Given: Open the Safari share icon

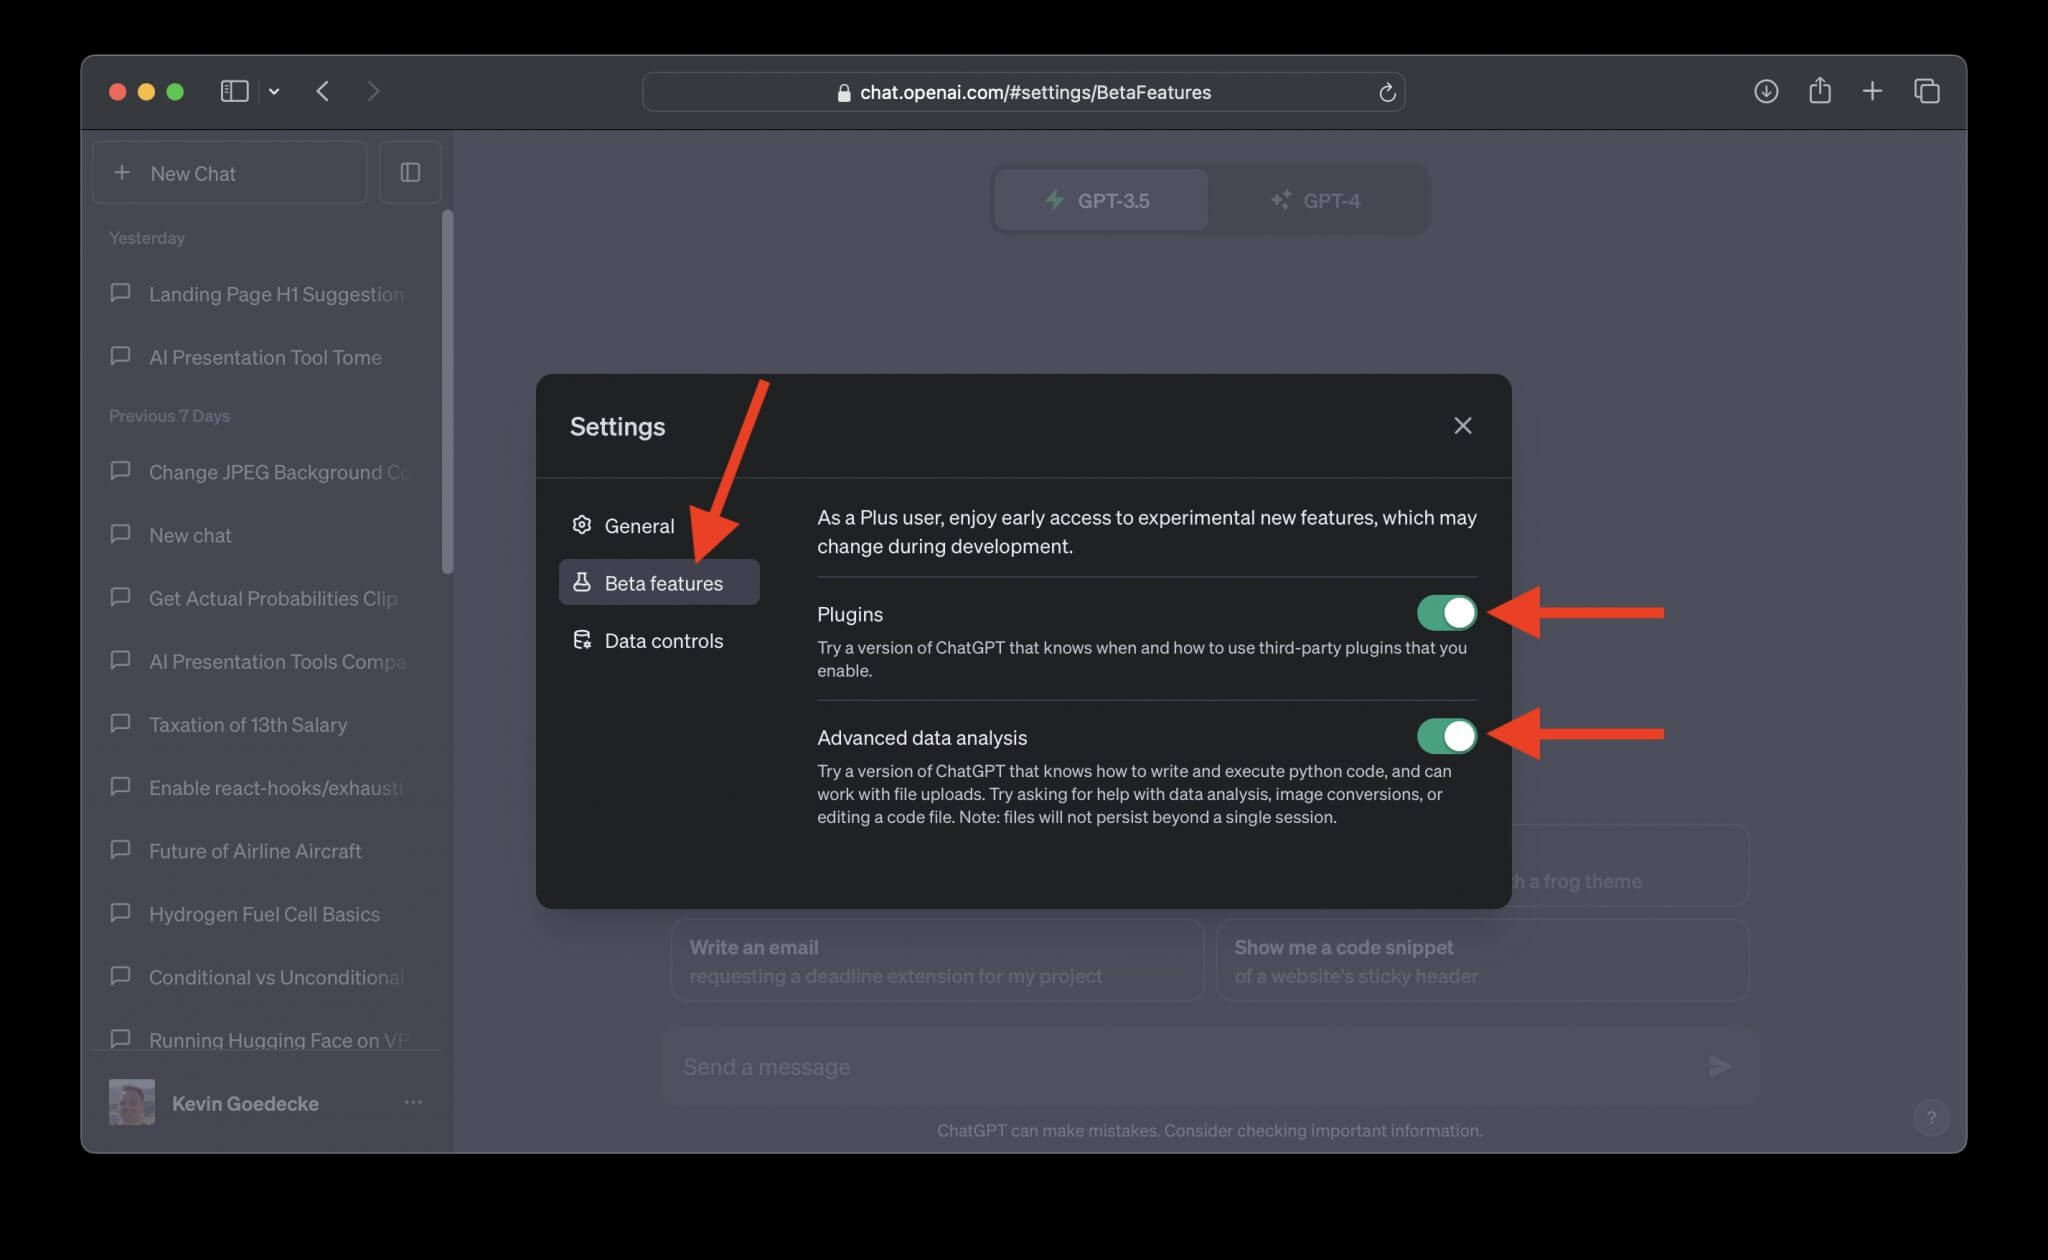Looking at the screenshot, I should click(x=1820, y=91).
